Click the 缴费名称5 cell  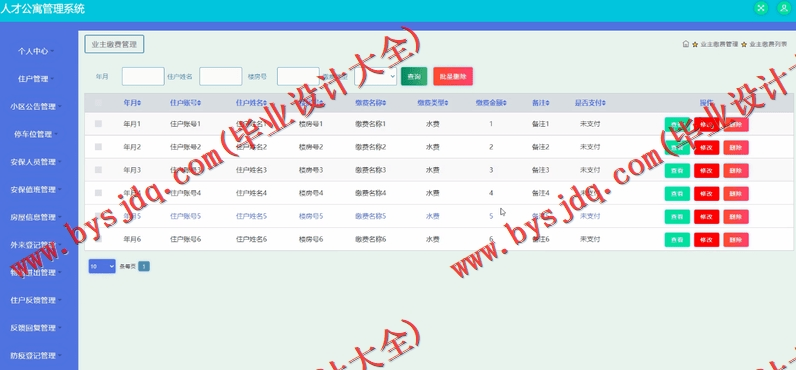tap(371, 216)
